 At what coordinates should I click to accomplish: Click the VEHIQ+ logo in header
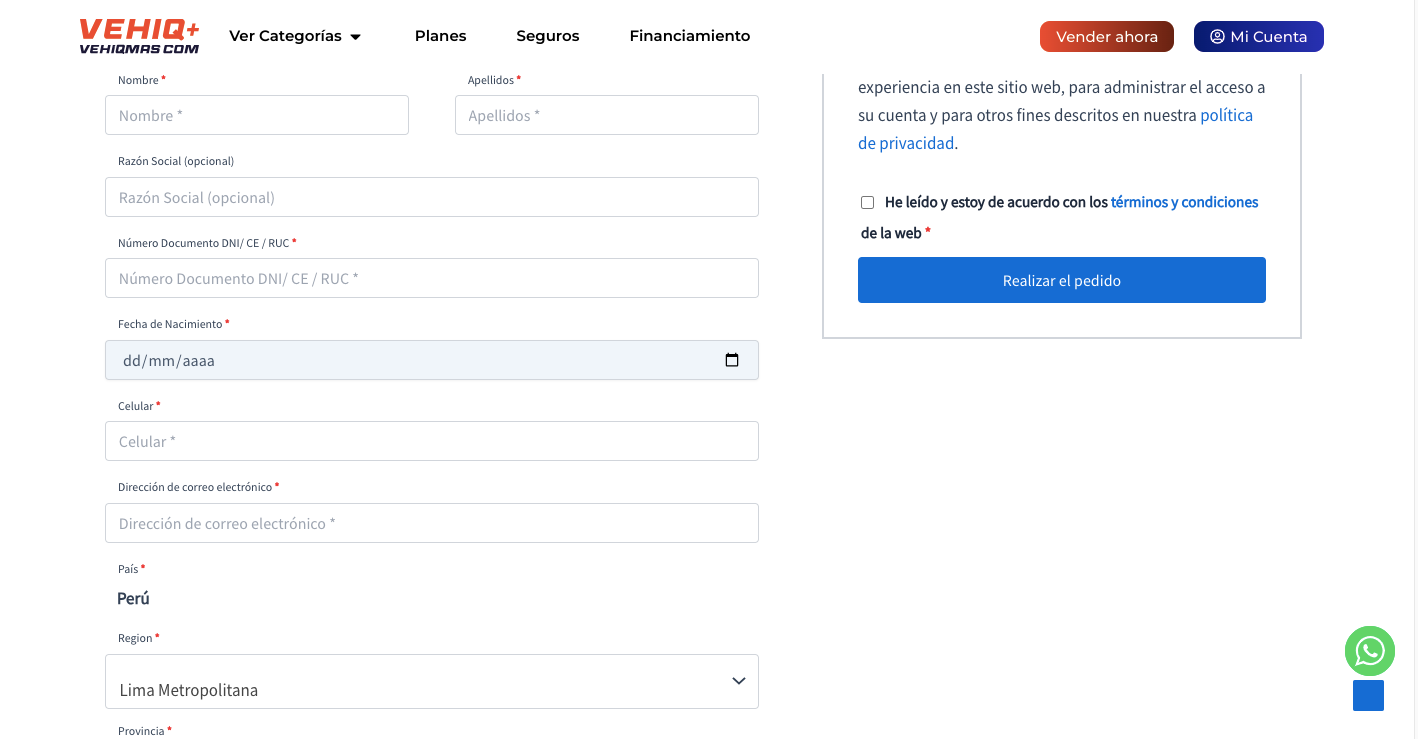139,36
